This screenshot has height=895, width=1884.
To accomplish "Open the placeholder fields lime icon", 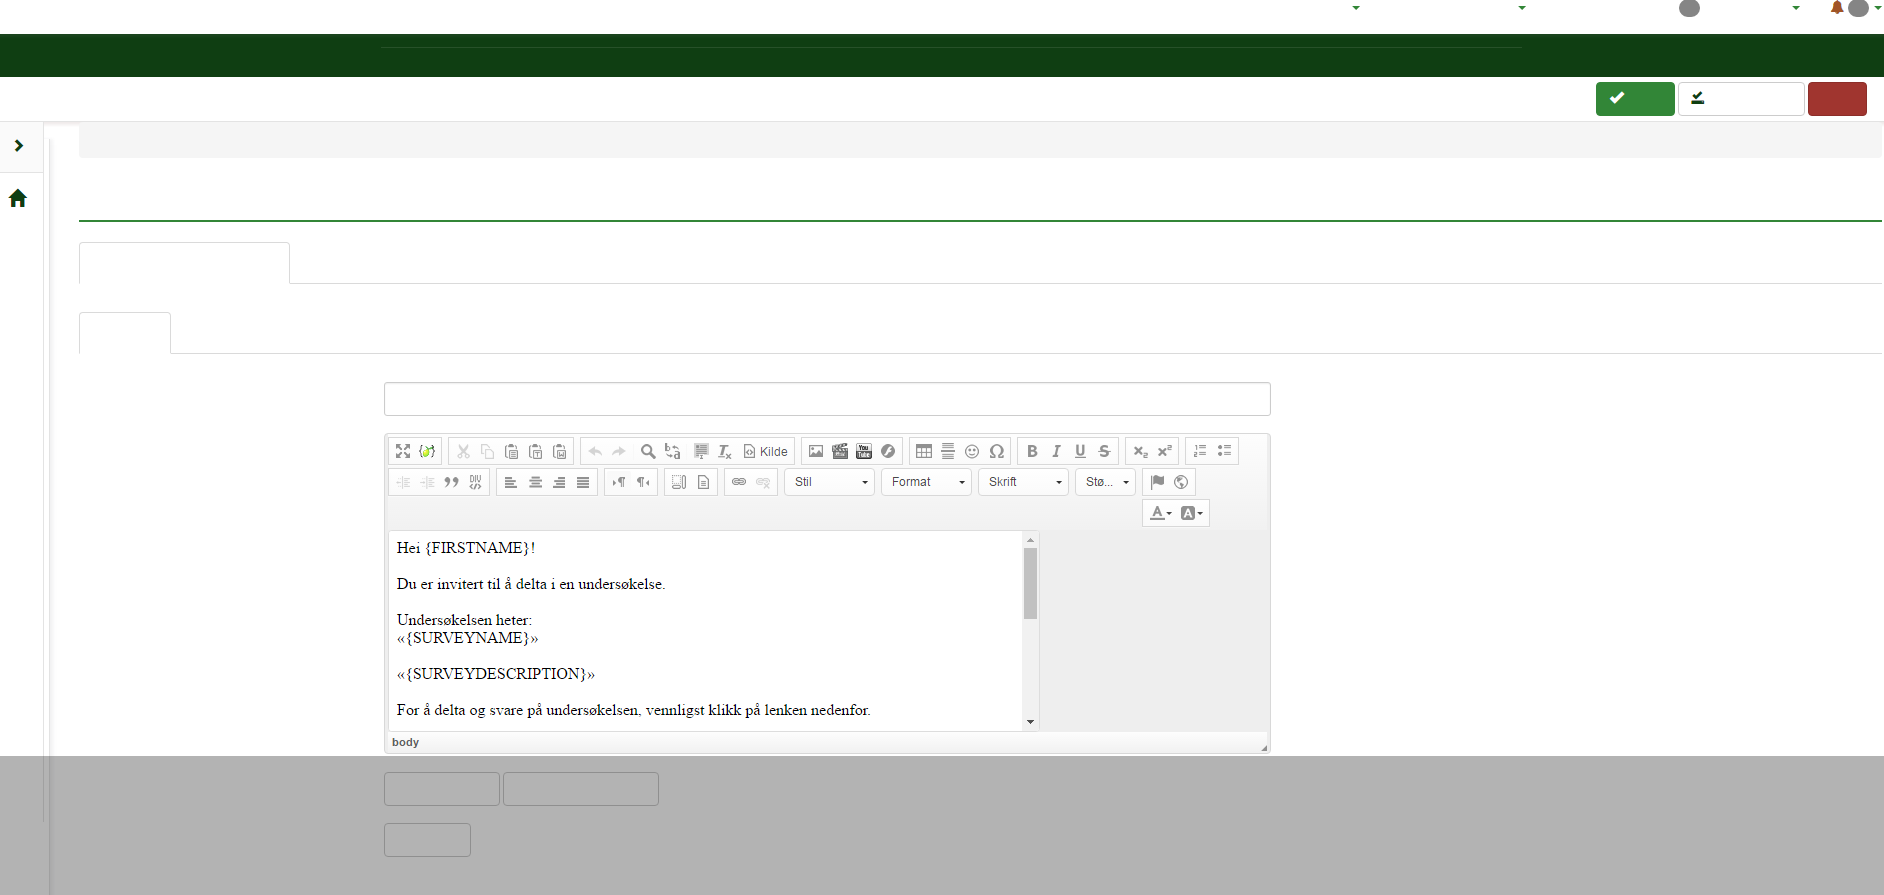I will pyautogui.click(x=427, y=451).
